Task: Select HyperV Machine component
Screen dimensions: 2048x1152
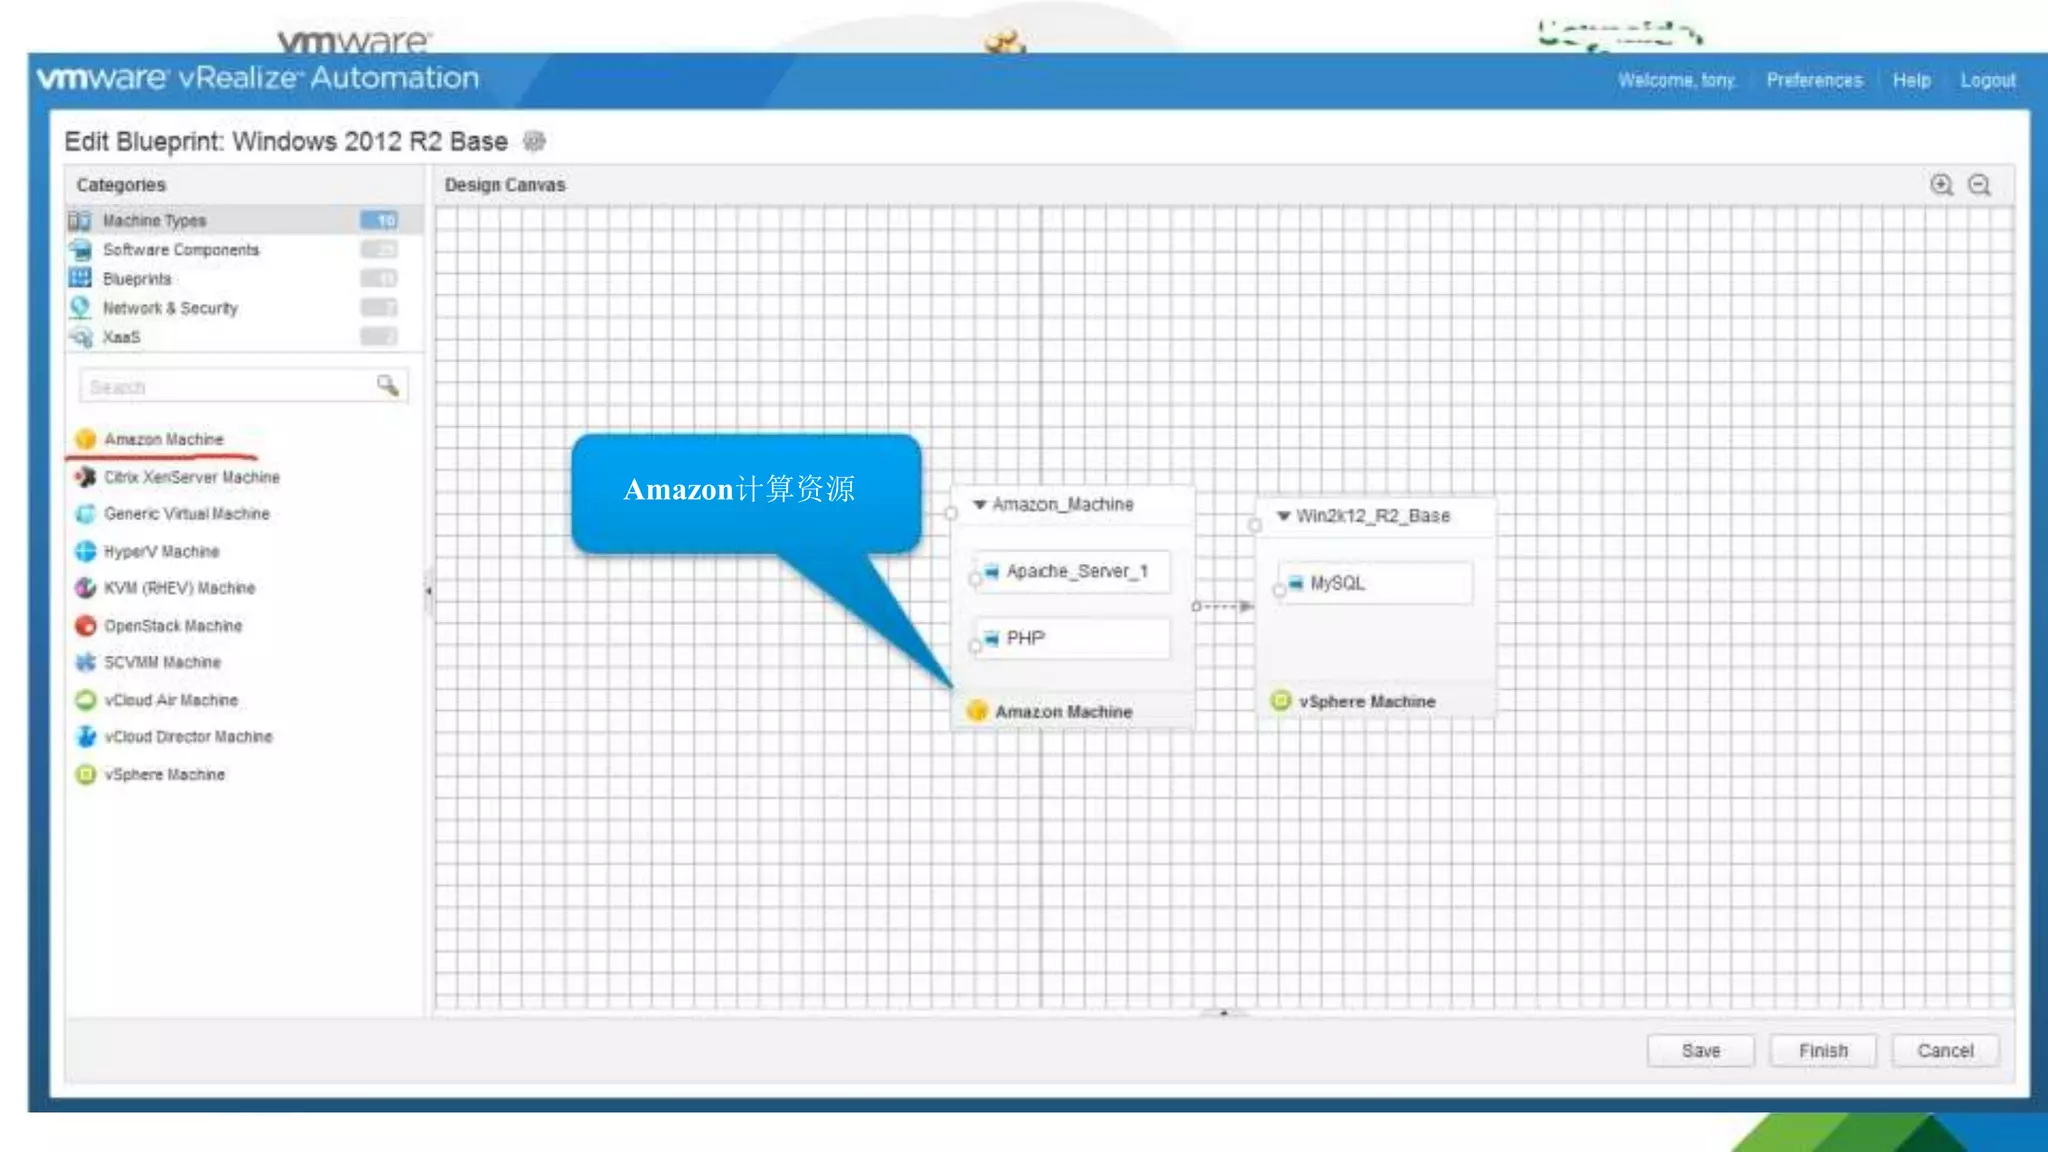Action: (161, 551)
